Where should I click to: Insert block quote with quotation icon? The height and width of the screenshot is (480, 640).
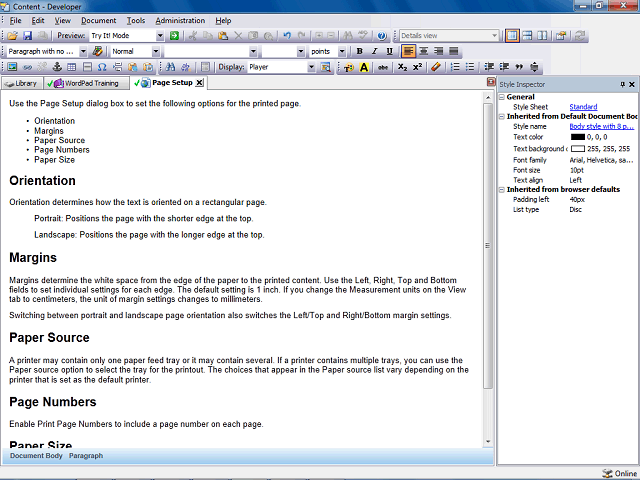tap(519, 67)
